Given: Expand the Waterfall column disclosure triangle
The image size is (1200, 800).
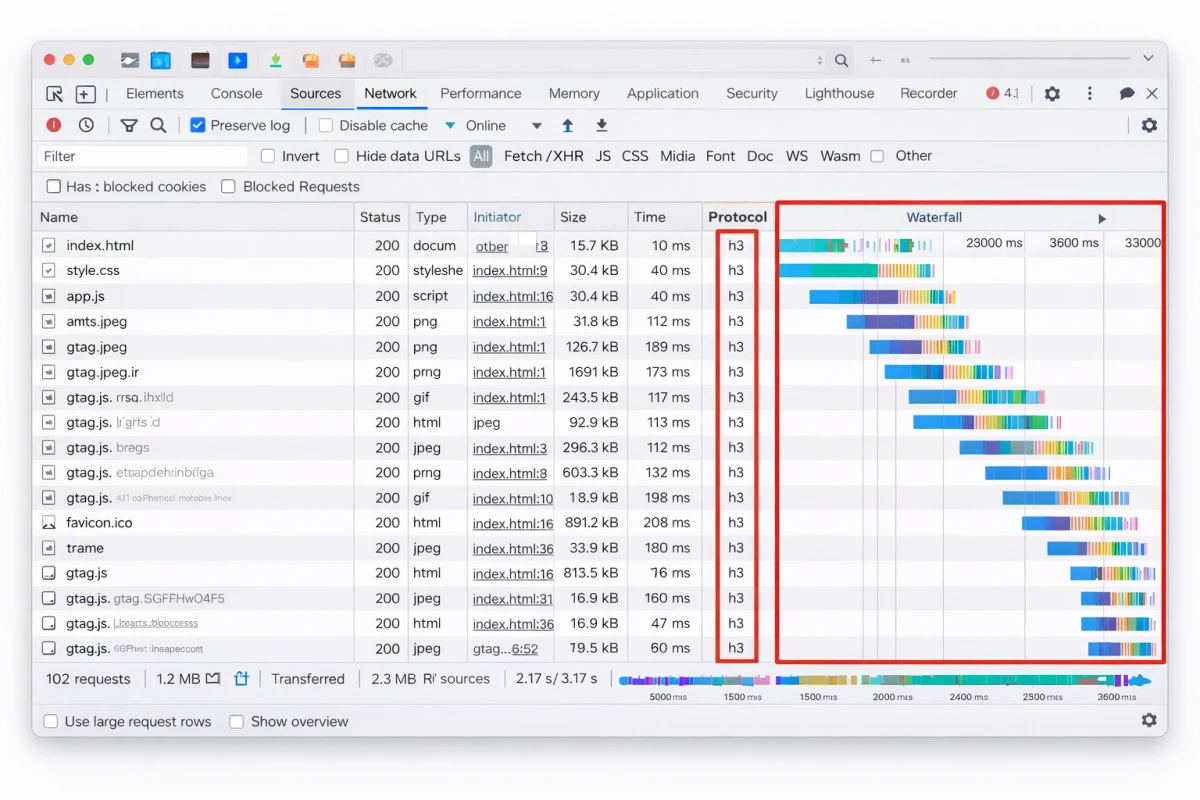Looking at the screenshot, I should click(1102, 218).
